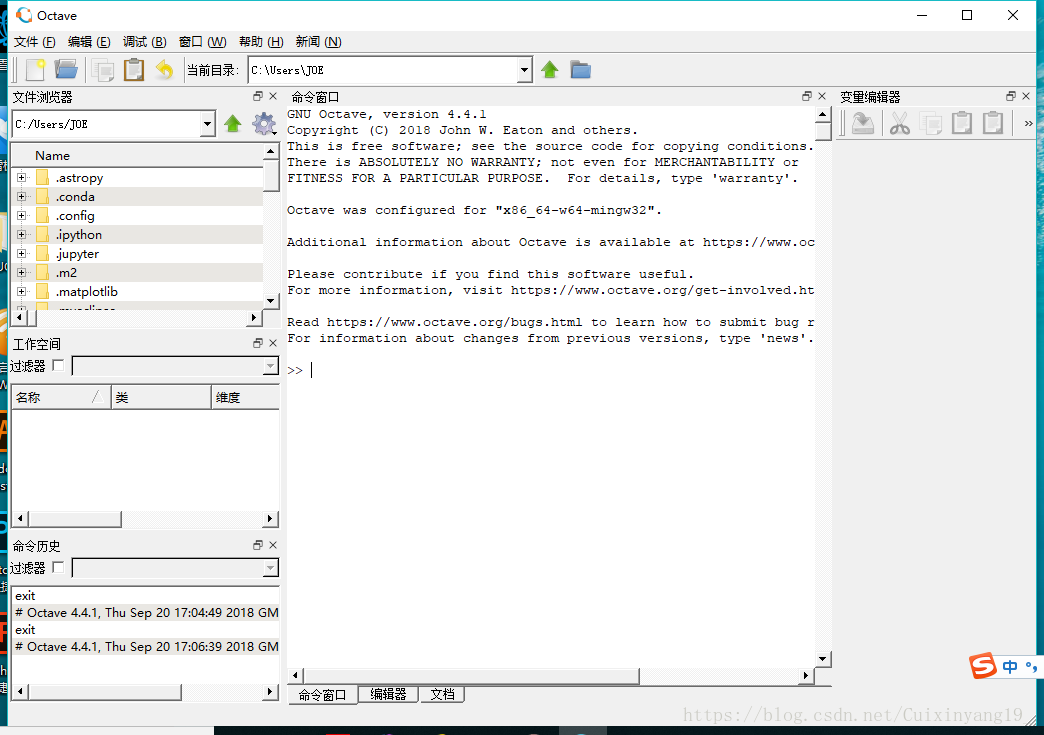Sort workspace by 类 column

tap(161, 397)
